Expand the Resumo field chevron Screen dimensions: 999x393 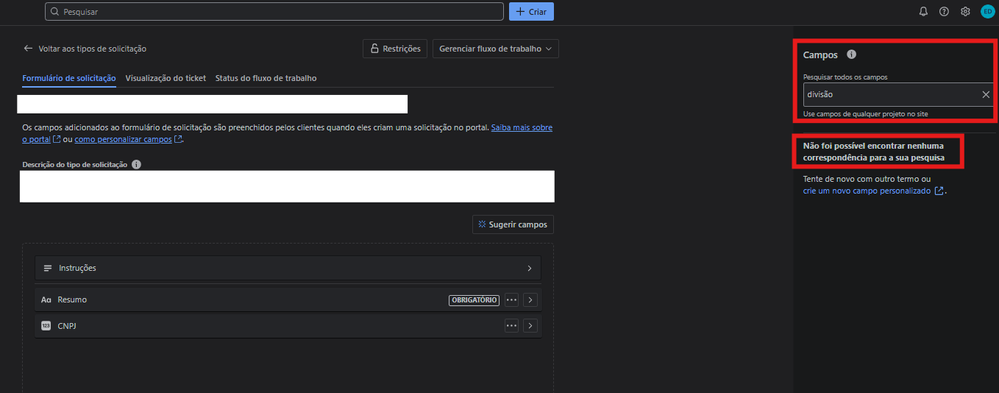[531, 300]
